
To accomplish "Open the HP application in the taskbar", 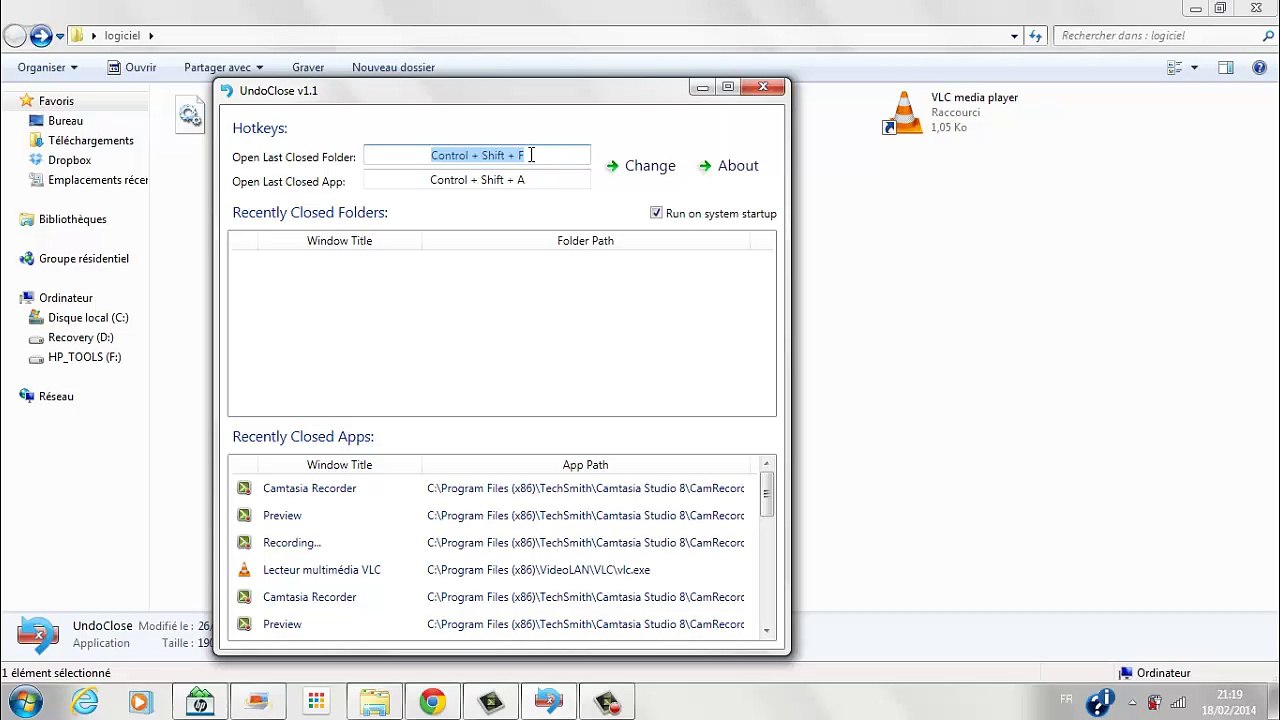I will click(200, 702).
